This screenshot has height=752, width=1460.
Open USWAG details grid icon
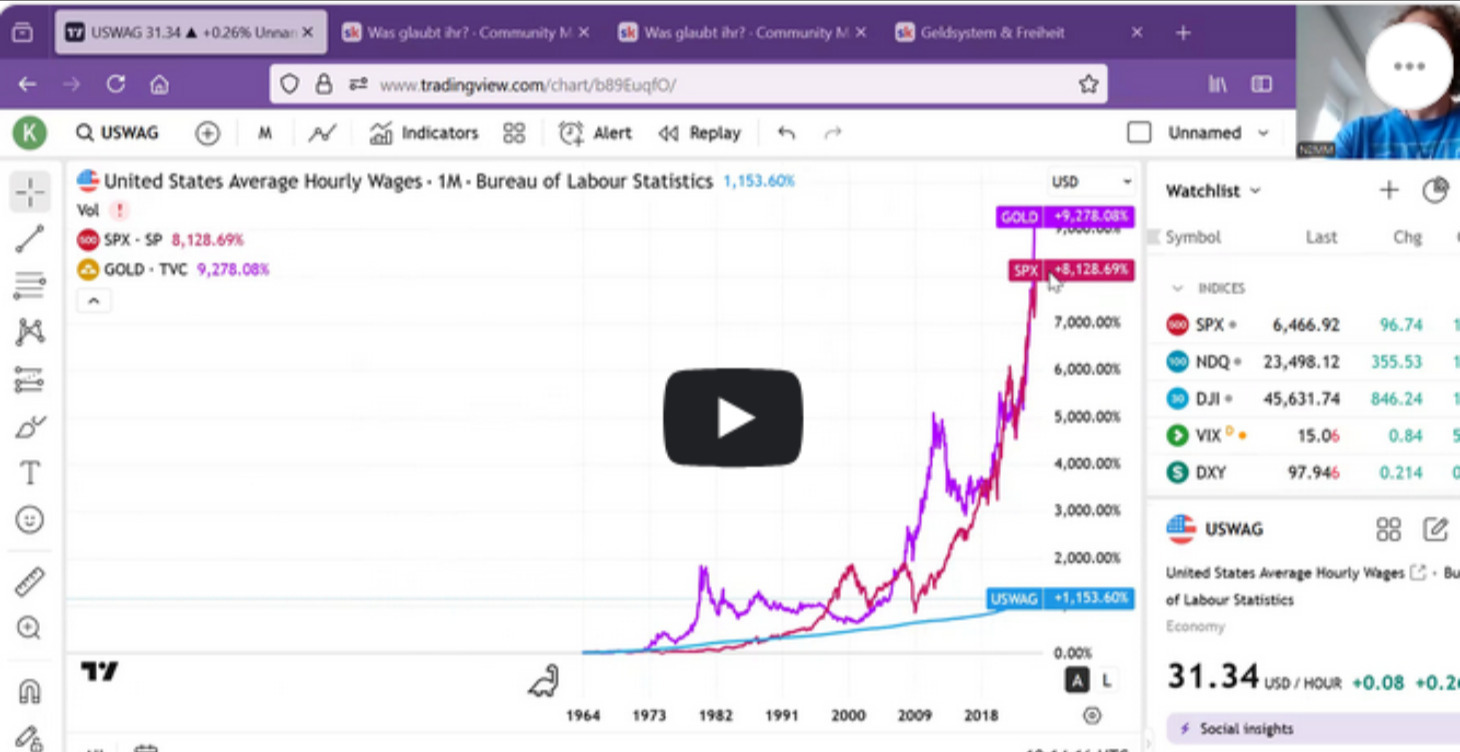[1388, 529]
